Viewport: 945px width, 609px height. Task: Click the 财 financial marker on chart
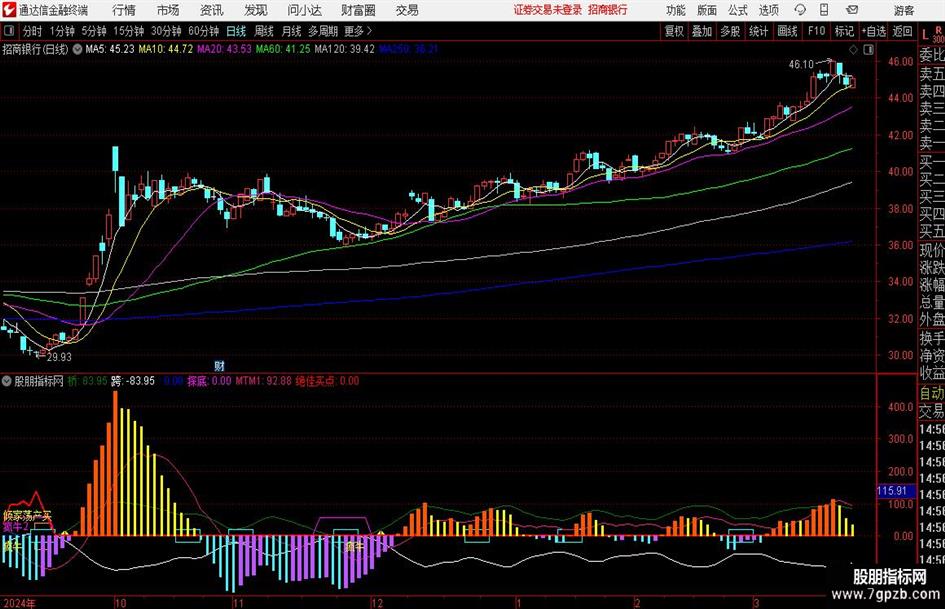tap(219, 365)
